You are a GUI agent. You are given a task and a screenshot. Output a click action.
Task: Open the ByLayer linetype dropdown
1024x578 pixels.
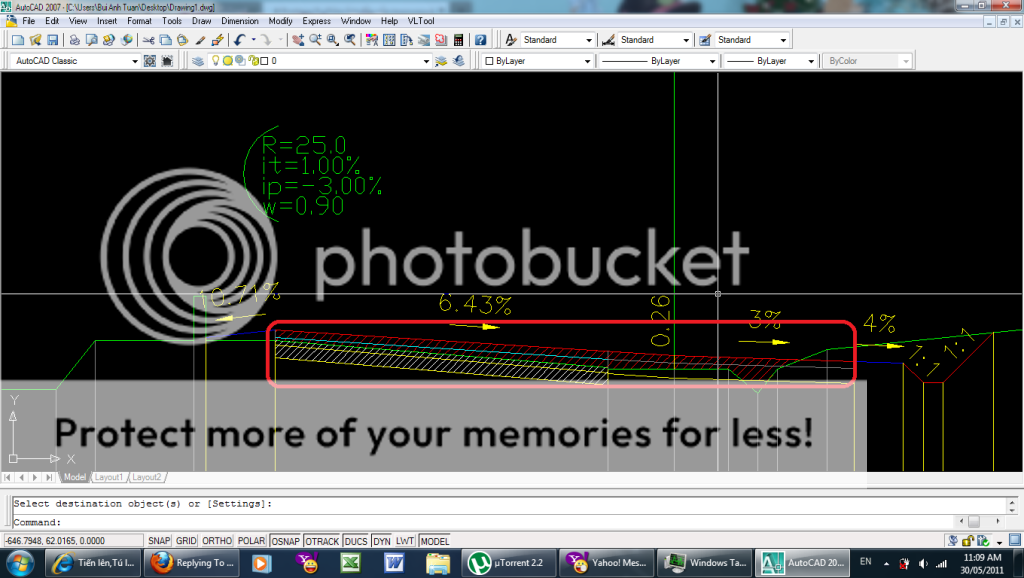tap(658, 61)
